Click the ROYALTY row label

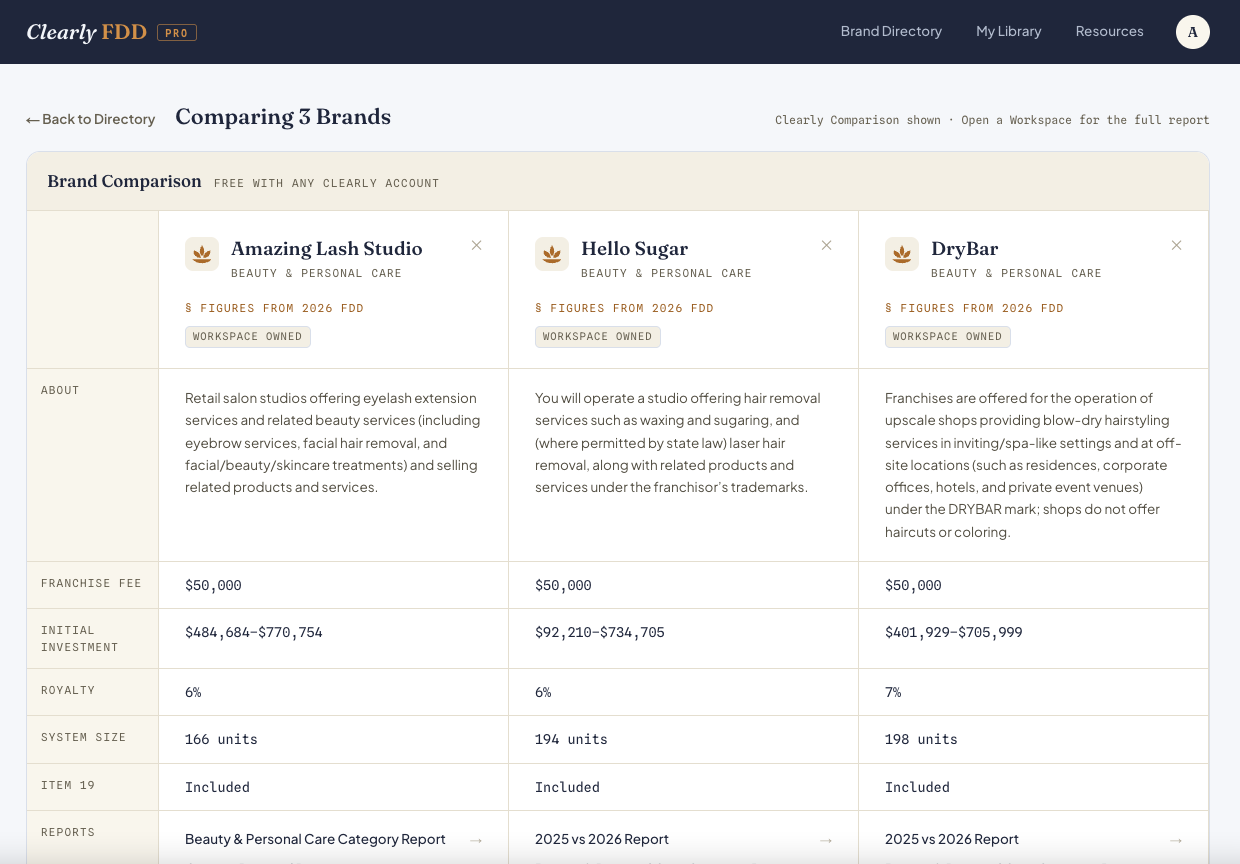point(68,690)
